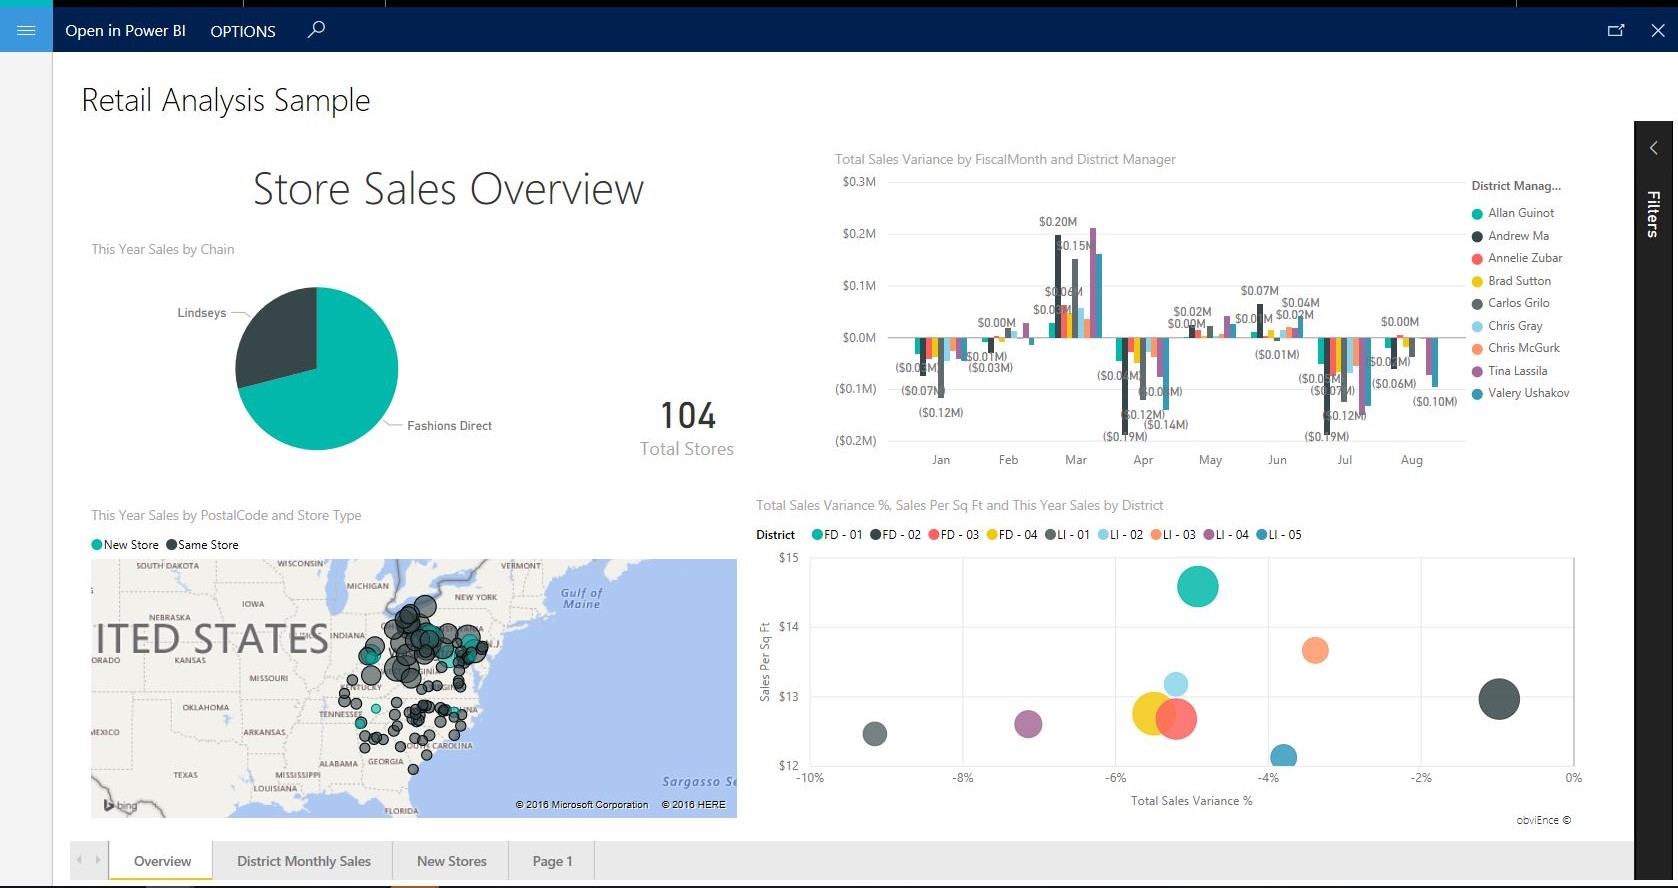Image resolution: width=1678 pixels, height=888 pixels.
Task: Click the $0.20M data label
Action: click(1058, 222)
